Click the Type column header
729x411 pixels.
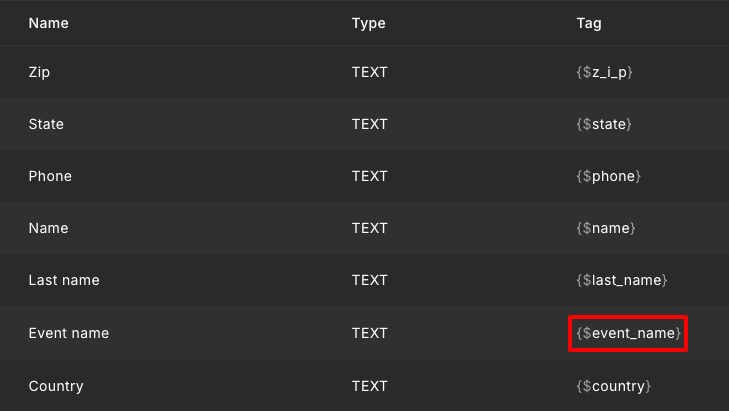click(368, 23)
